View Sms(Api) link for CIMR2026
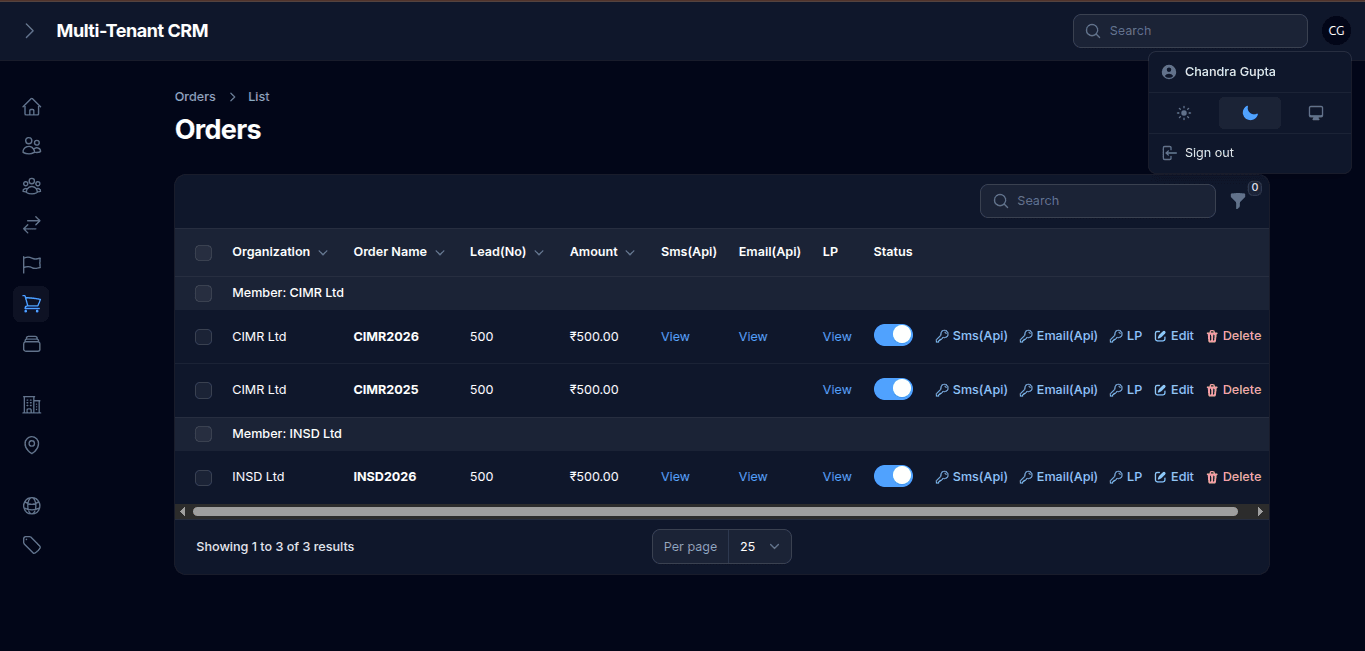Screen dimensions: 1365x651 coord(675,337)
